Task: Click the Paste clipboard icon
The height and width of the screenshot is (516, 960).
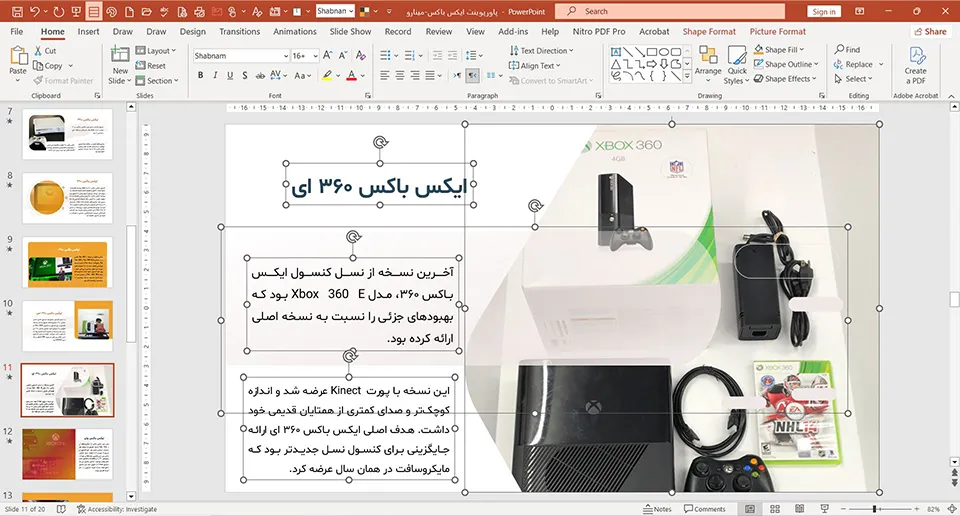Action: (x=18, y=56)
